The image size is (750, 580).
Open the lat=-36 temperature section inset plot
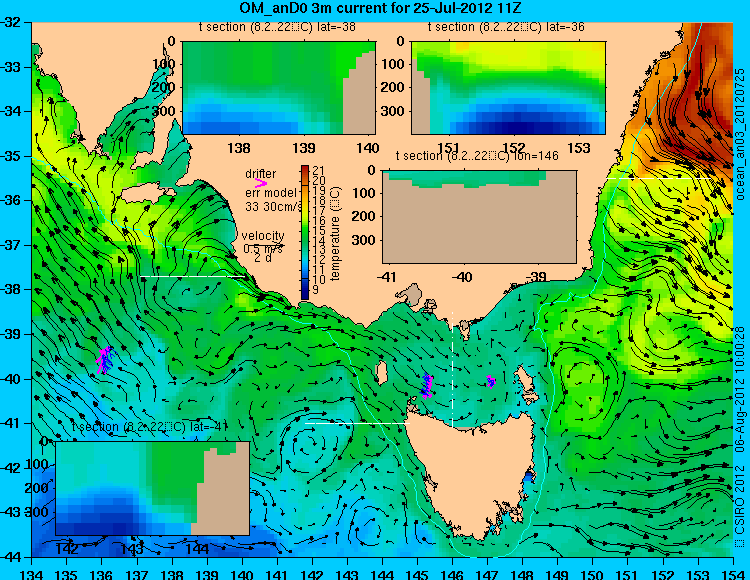tap(508, 88)
